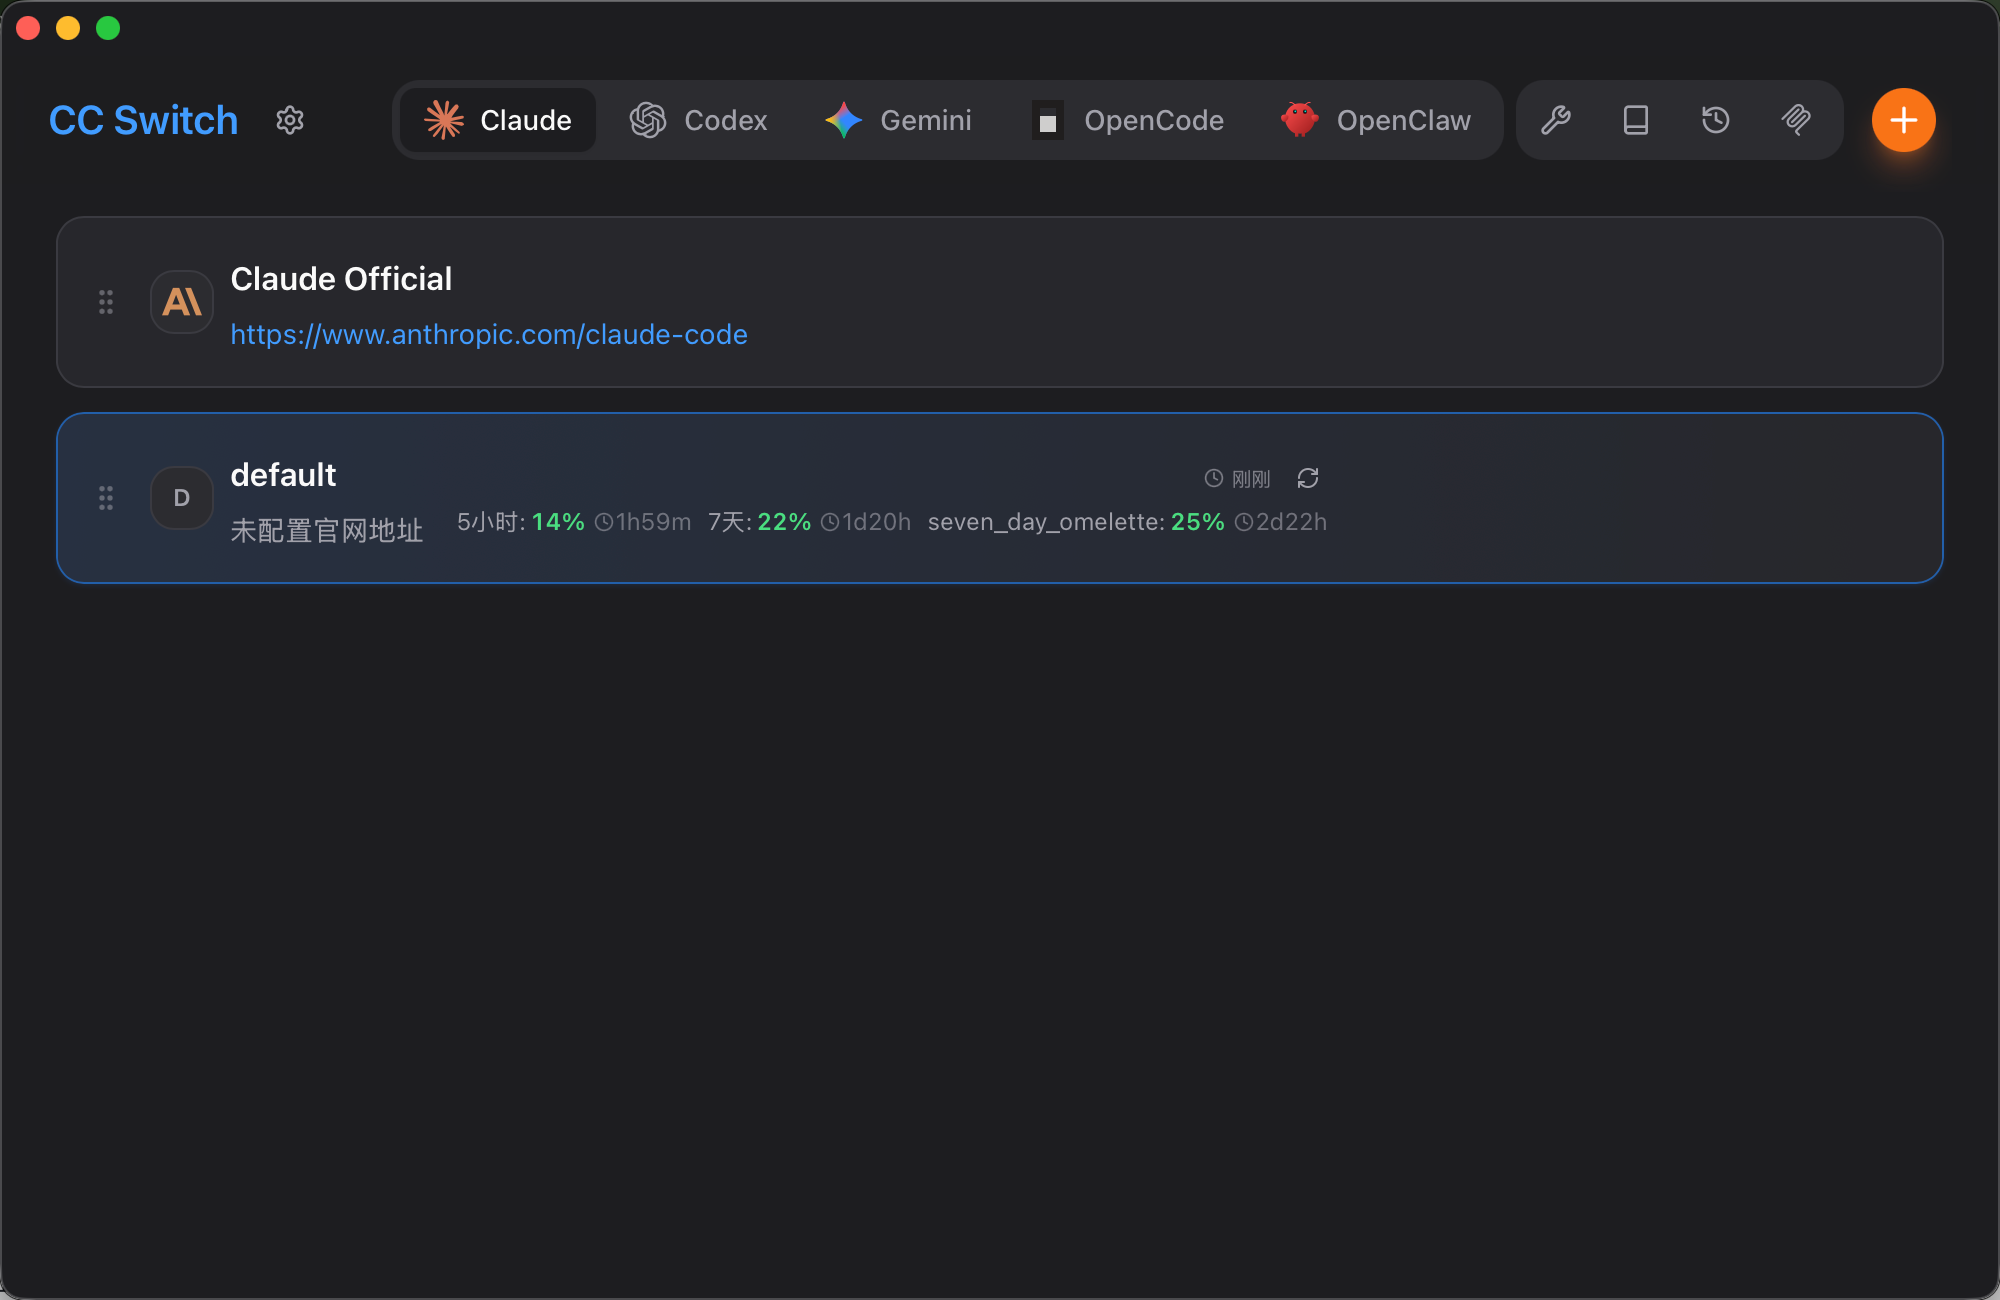This screenshot has height=1300, width=2000.
Task: Click the drag handle on default card
Action: (106, 498)
